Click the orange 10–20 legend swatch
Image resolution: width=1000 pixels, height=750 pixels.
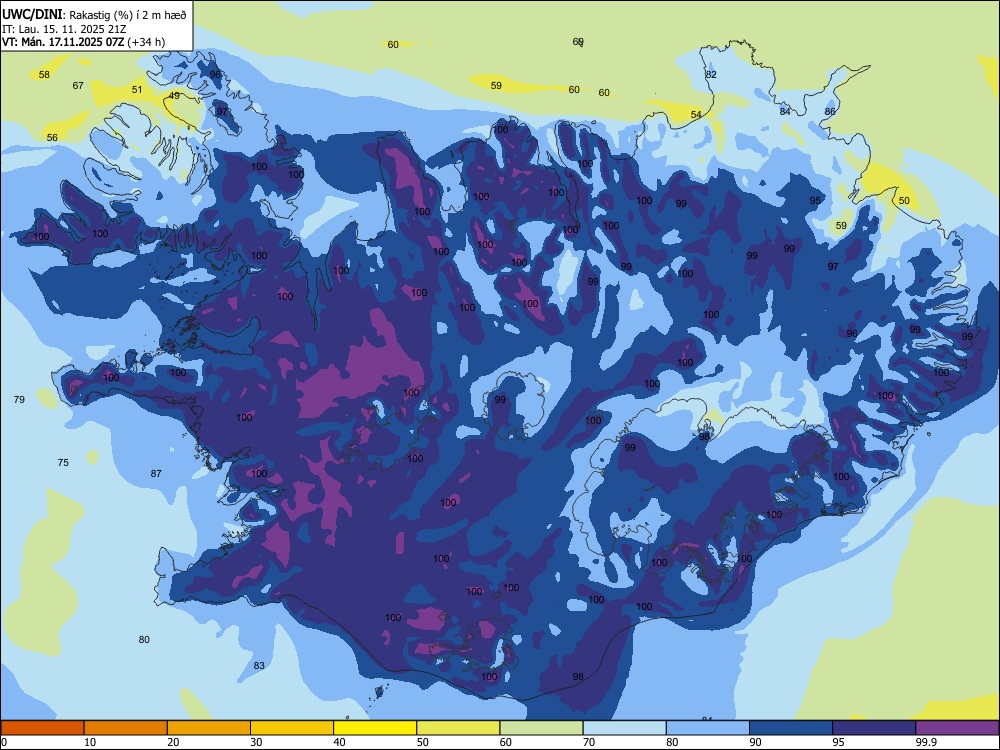pos(126,728)
